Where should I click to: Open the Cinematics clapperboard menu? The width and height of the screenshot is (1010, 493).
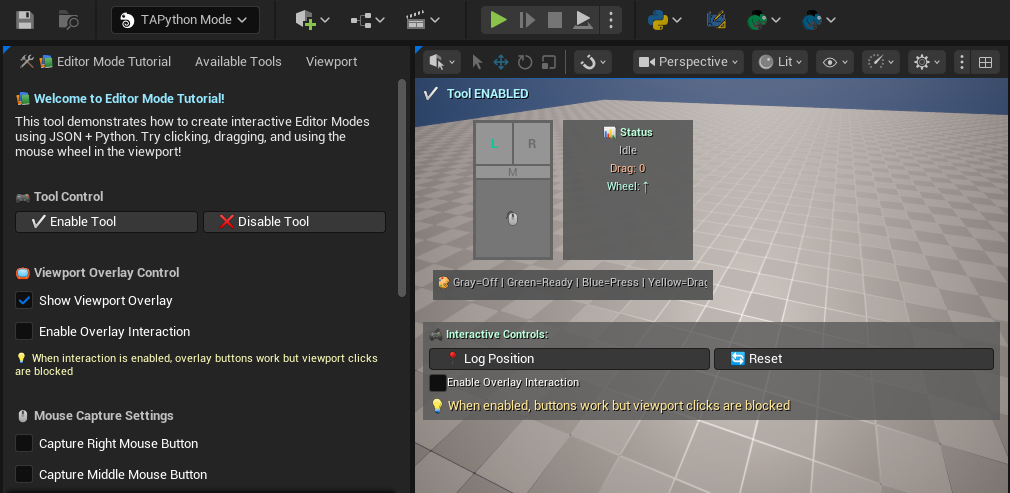click(423, 20)
